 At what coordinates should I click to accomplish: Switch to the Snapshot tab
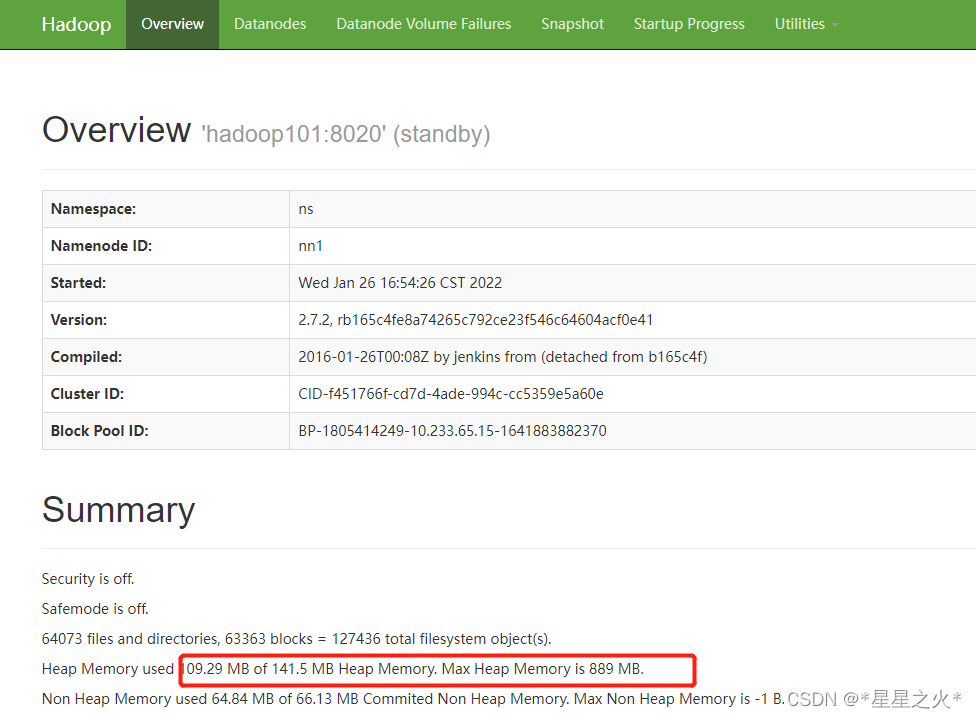[x=572, y=24]
